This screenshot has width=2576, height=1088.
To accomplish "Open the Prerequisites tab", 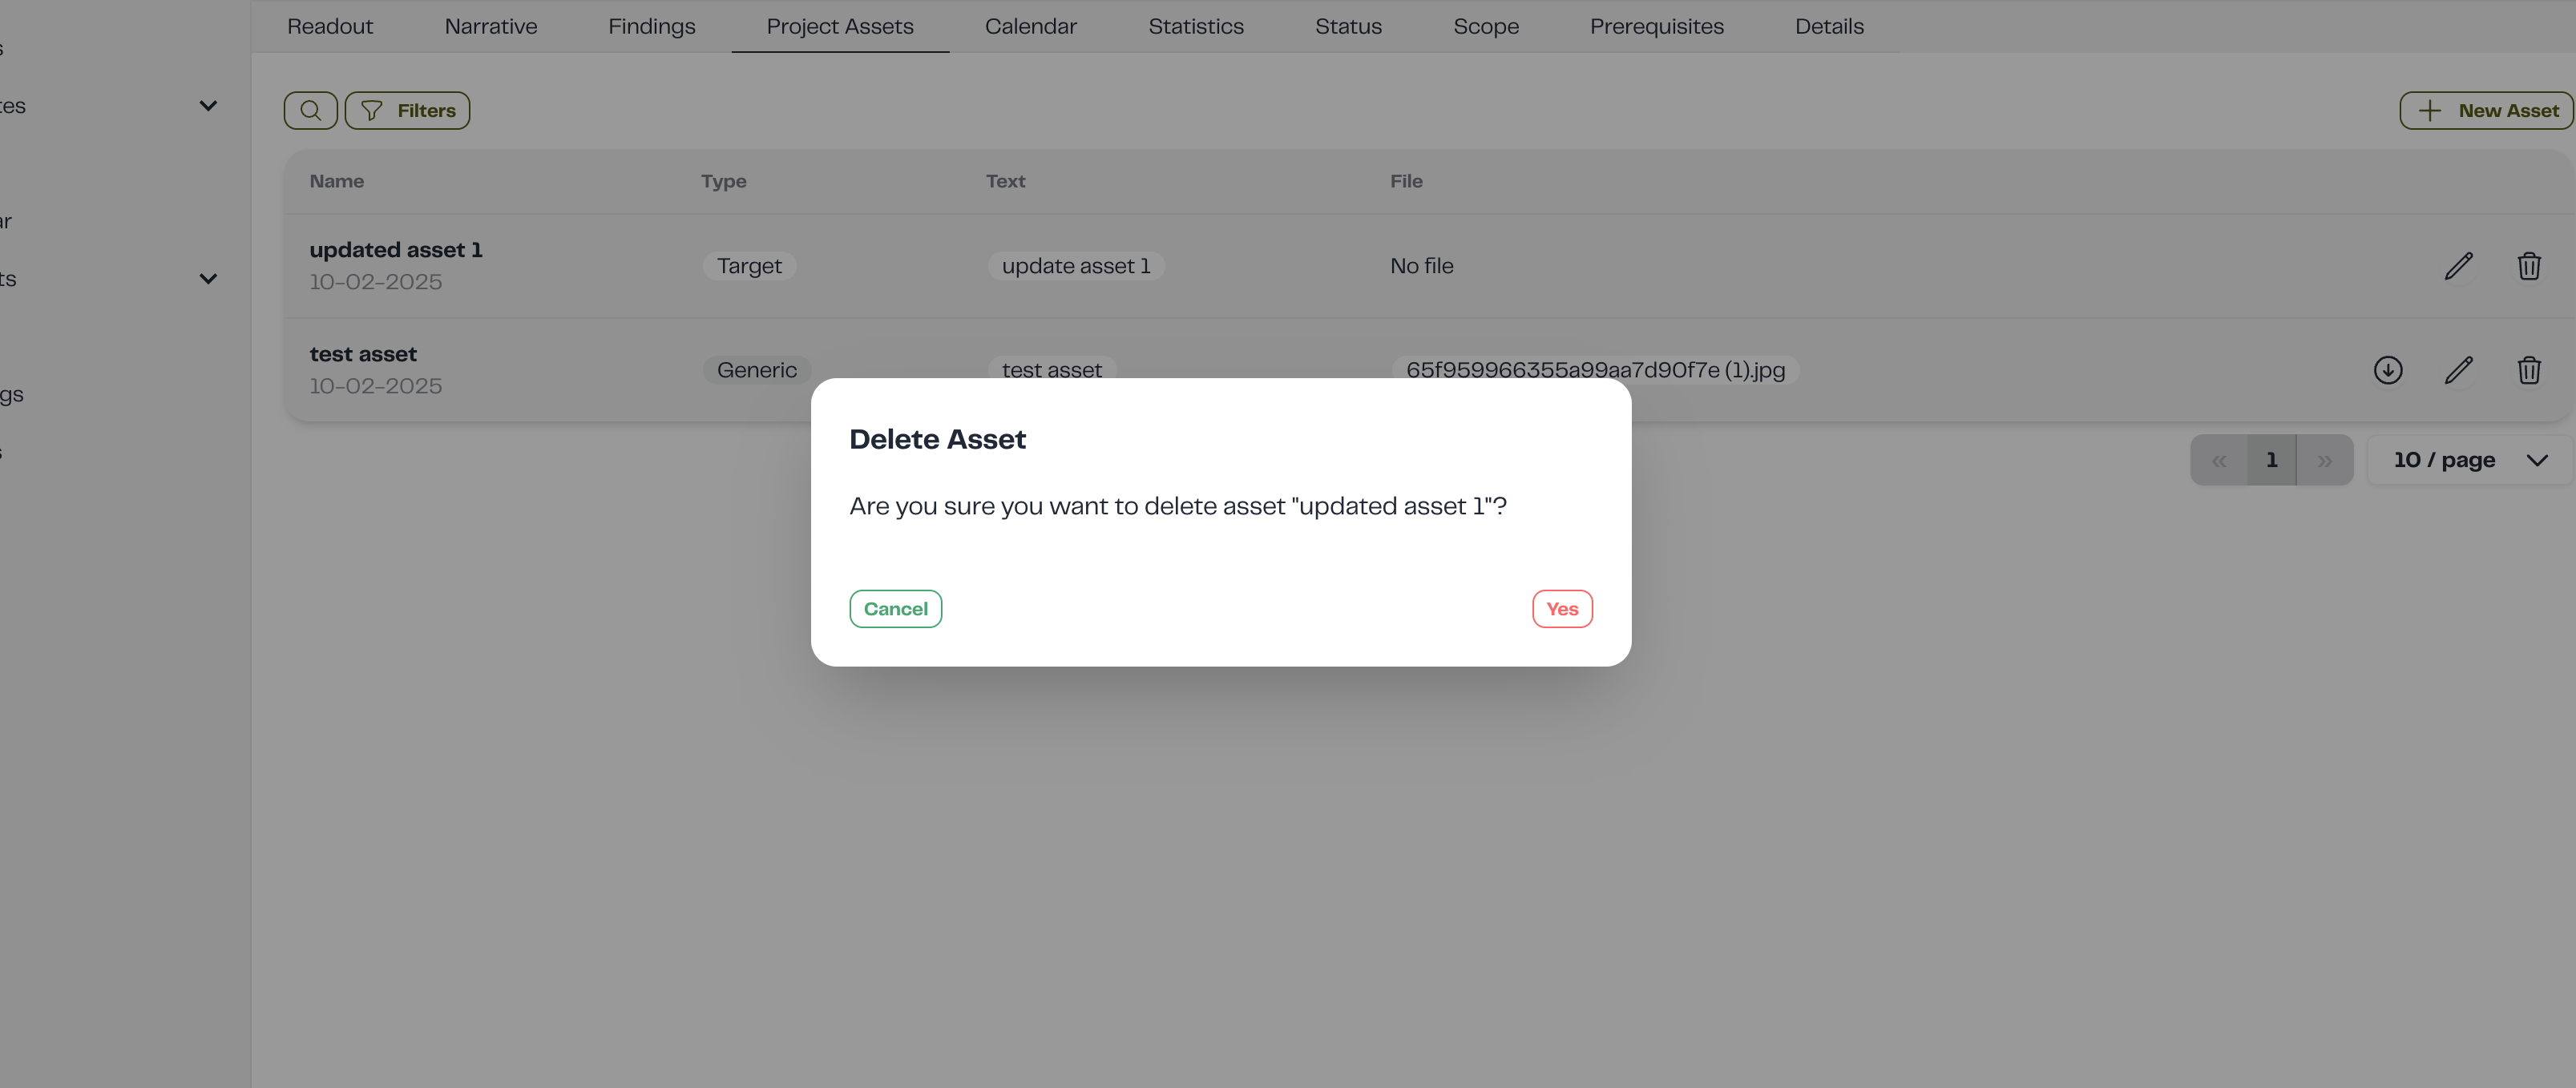I will (1657, 26).
